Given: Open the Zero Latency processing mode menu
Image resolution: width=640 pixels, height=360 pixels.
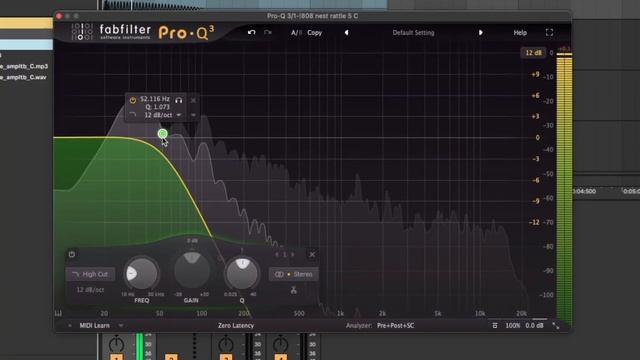Looking at the screenshot, I should pyautogui.click(x=236, y=325).
